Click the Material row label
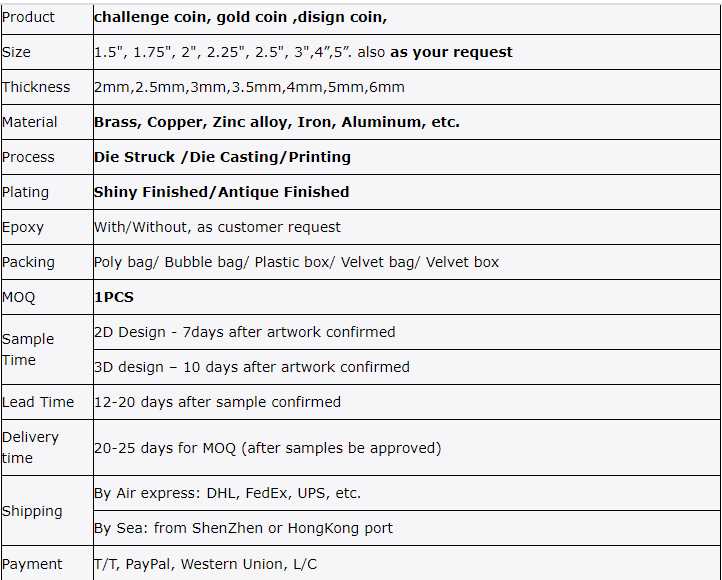The height and width of the screenshot is (580, 722). pos(30,122)
